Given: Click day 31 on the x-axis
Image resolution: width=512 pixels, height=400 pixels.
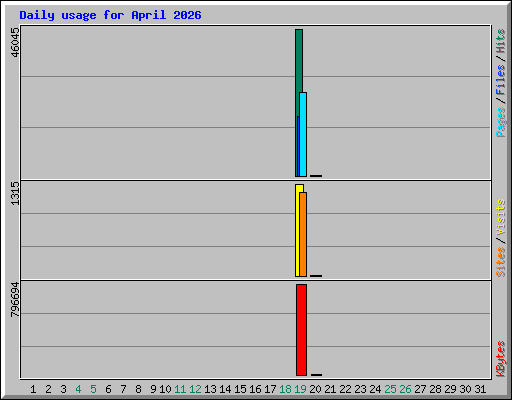Looking at the screenshot, I should [x=480, y=389].
